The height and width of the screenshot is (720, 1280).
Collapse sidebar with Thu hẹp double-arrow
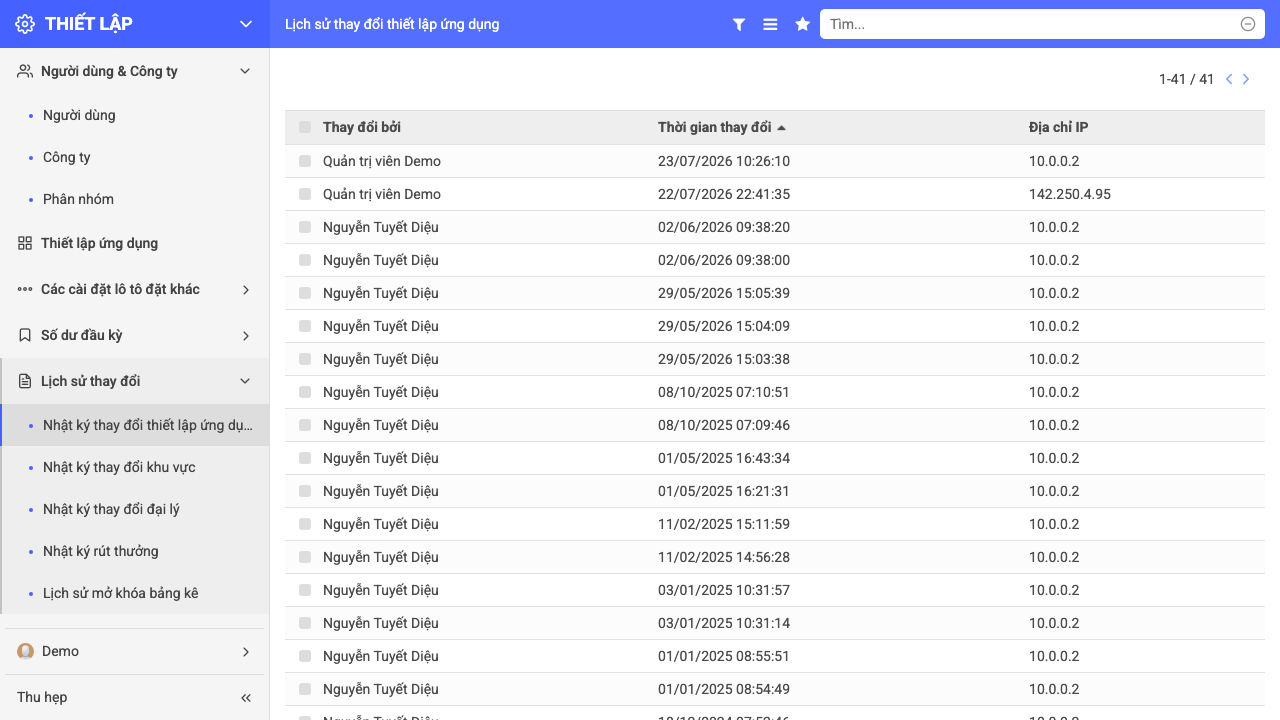coord(246,697)
